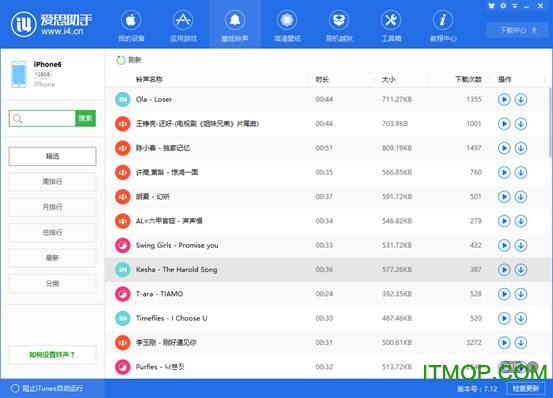Open the 我的设备 section

[x=131, y=26]
